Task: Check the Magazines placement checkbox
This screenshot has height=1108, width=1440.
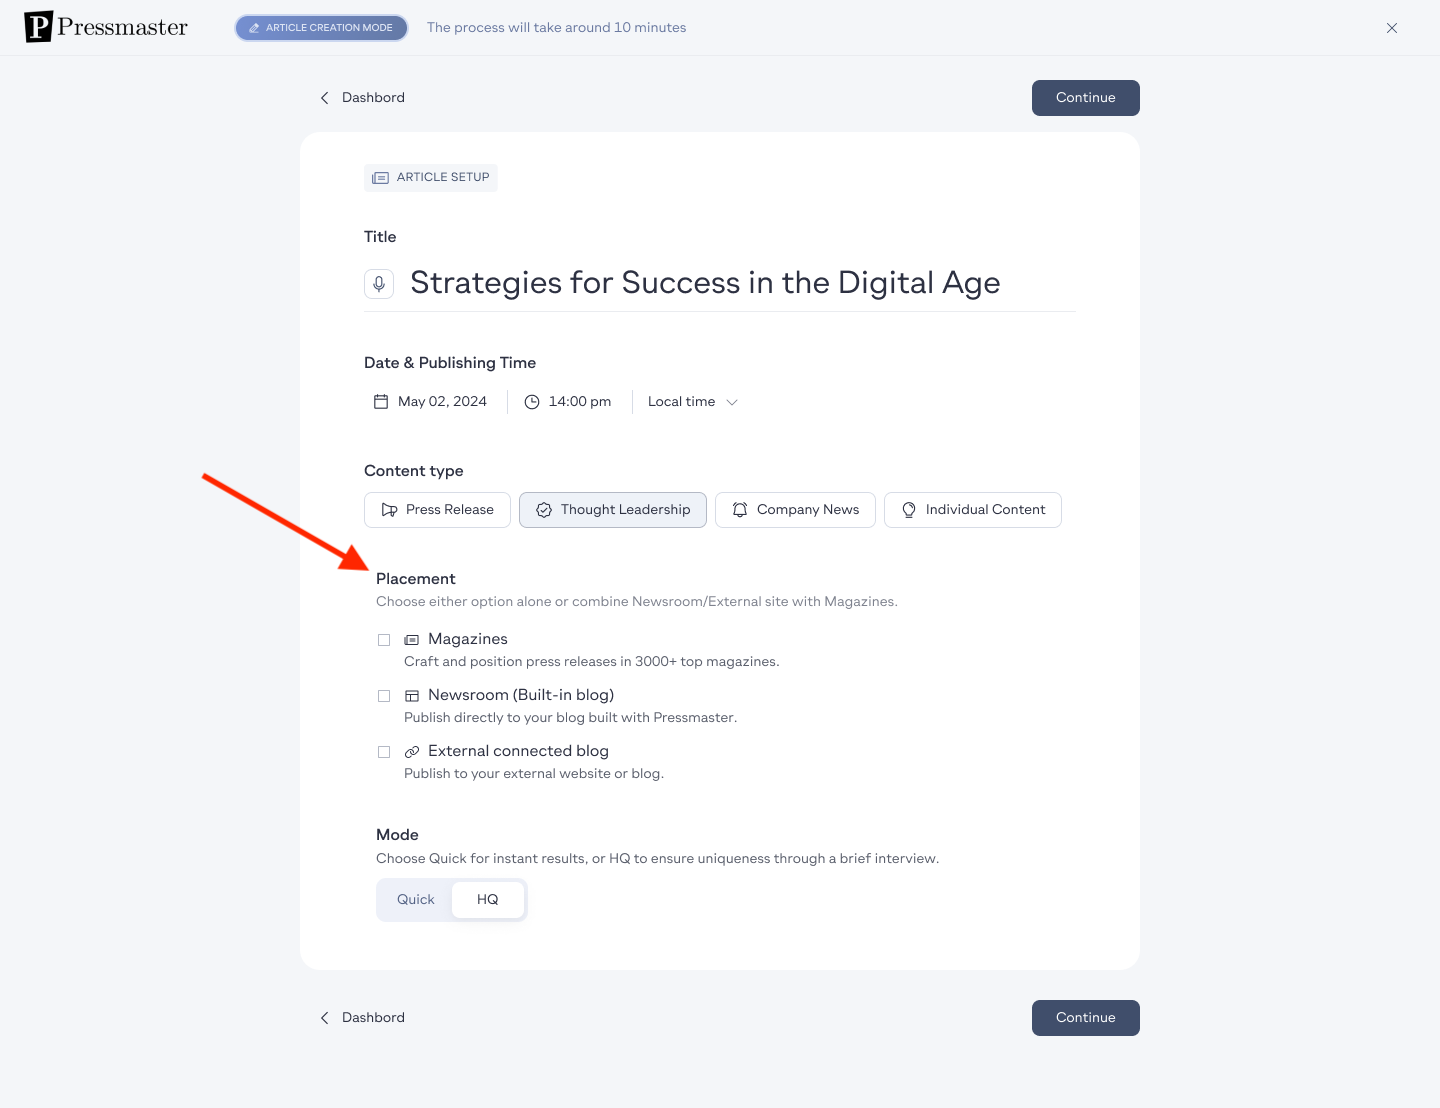Action: [x=384, y=640]
